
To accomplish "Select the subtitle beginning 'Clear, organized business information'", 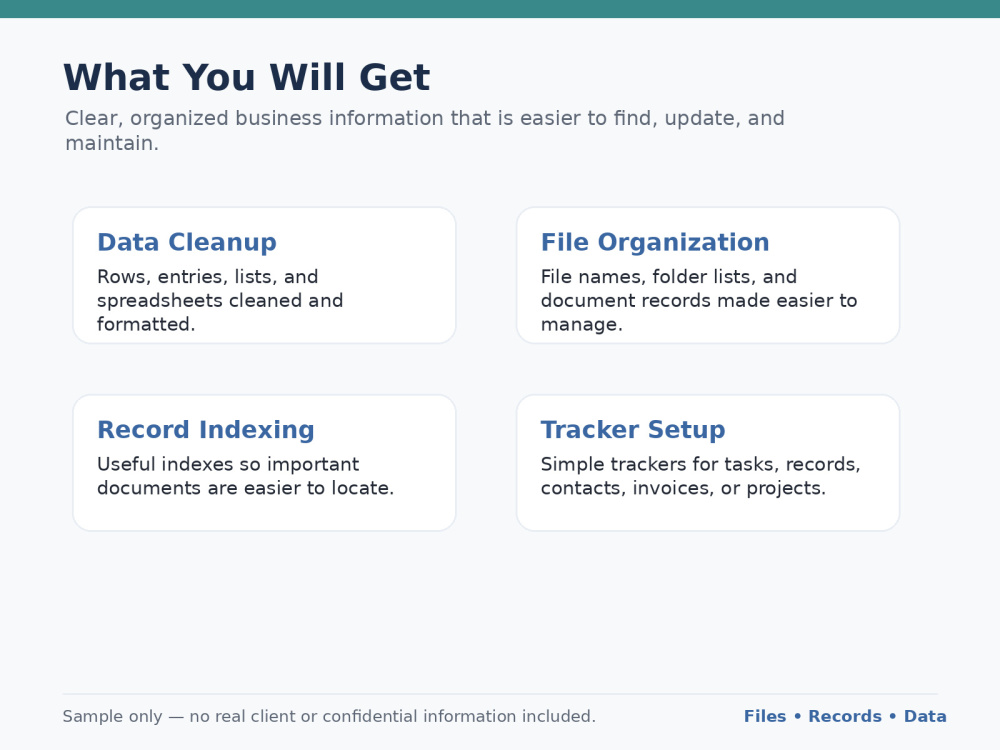I will coord(425,130).
